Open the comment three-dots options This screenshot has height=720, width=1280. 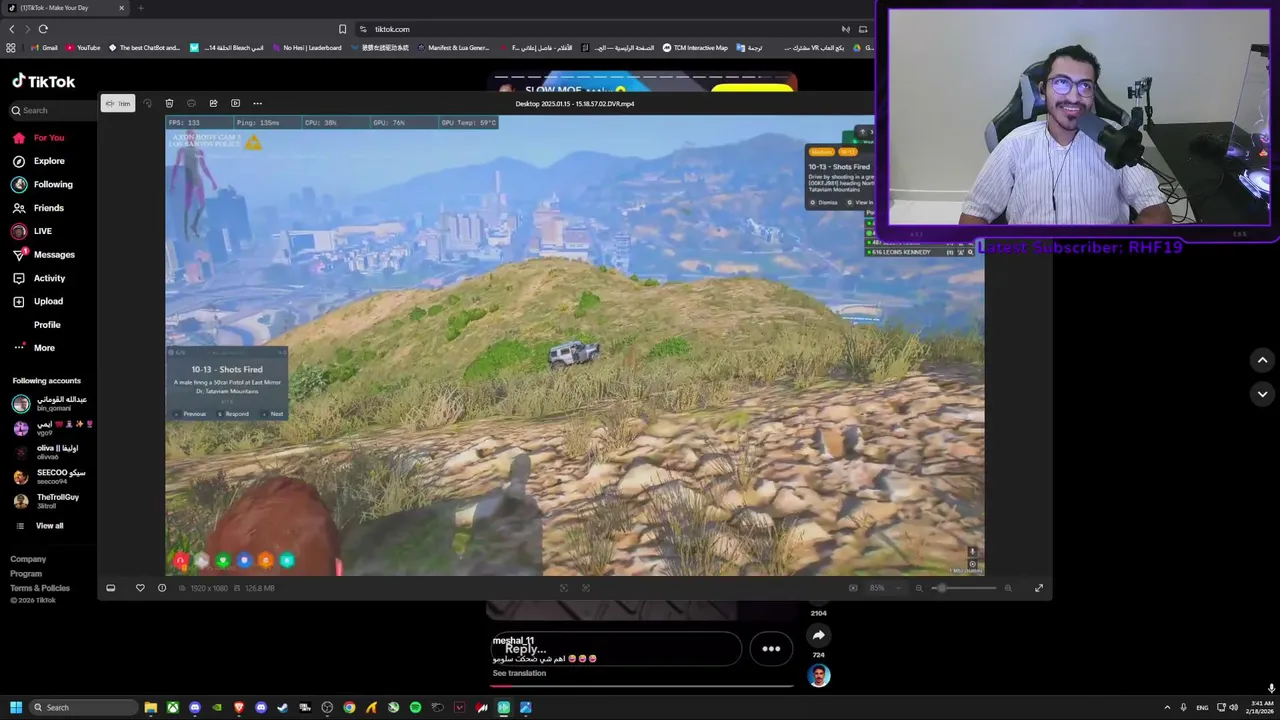coord(771,649)
